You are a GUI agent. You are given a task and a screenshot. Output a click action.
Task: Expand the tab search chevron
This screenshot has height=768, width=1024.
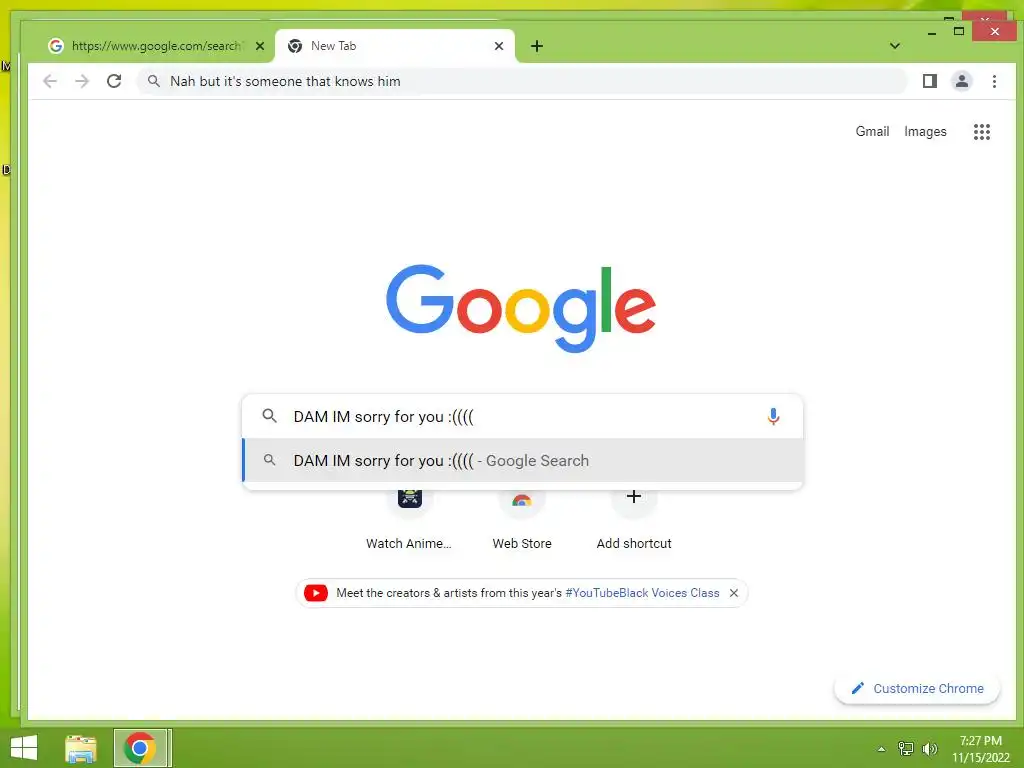pyautogui.click(x=895, y=46)
